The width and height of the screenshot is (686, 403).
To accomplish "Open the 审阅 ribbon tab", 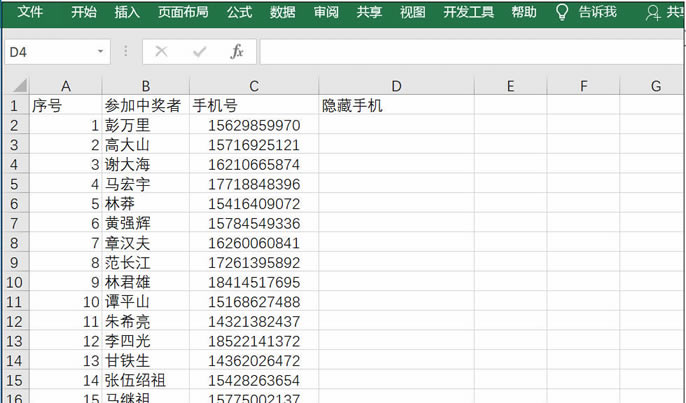I will pos(326,12).
